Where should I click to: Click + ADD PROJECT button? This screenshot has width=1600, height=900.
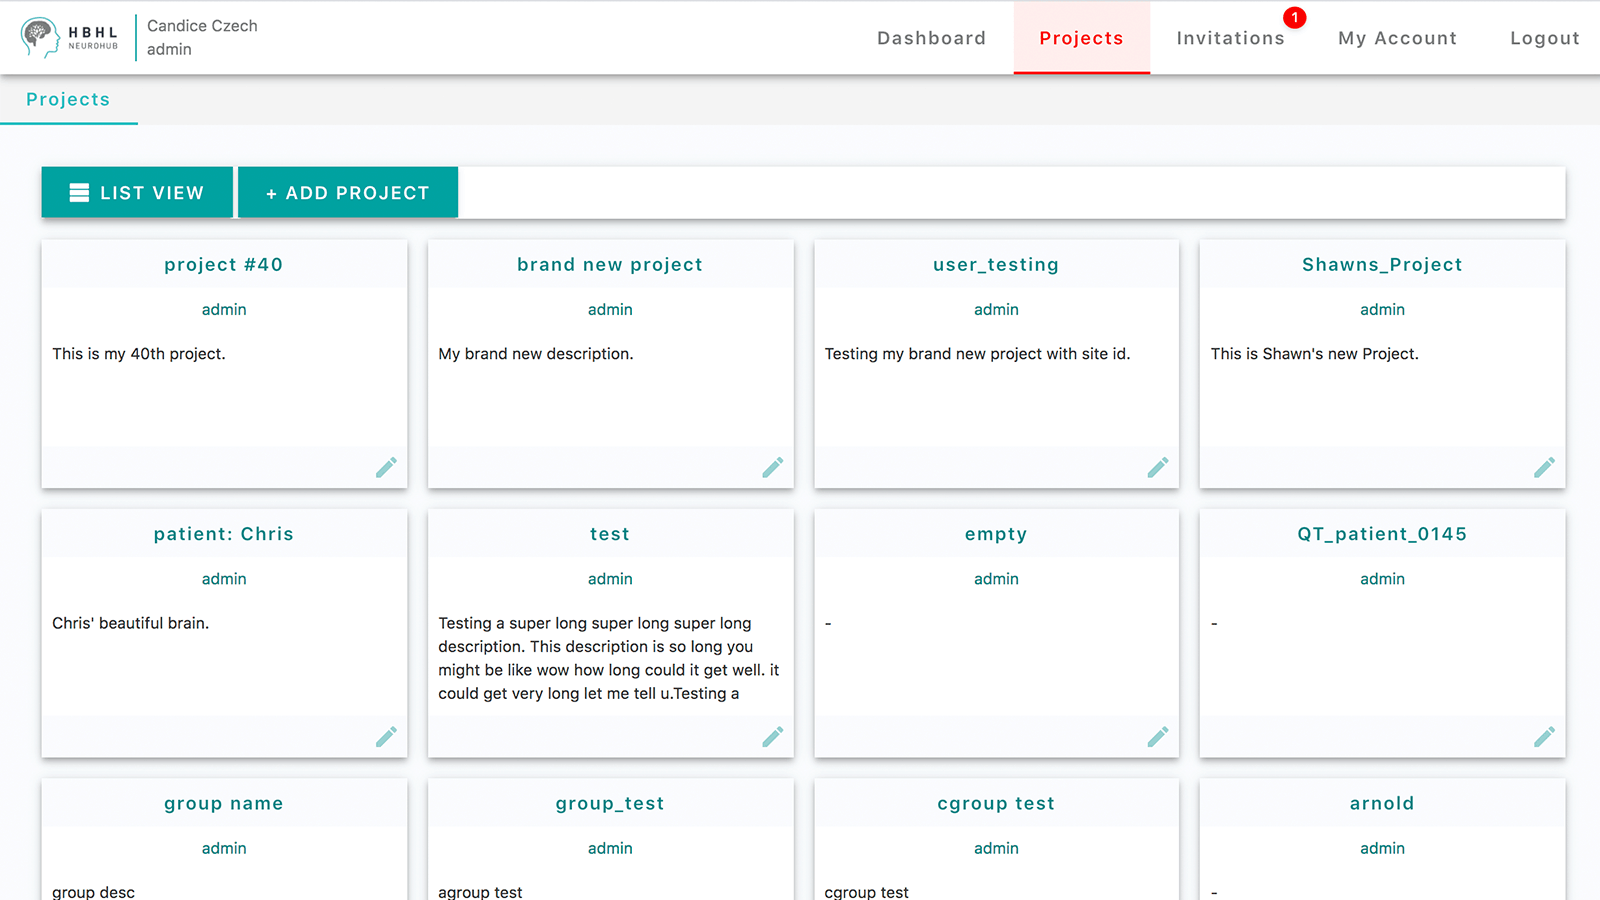coord(348,192)
